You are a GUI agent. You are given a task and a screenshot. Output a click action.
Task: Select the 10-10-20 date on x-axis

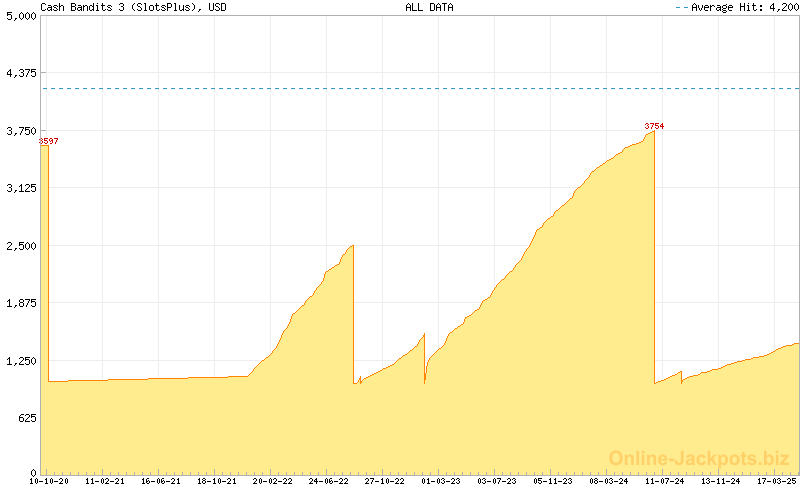pyautogui.click(x=49, y=482)
